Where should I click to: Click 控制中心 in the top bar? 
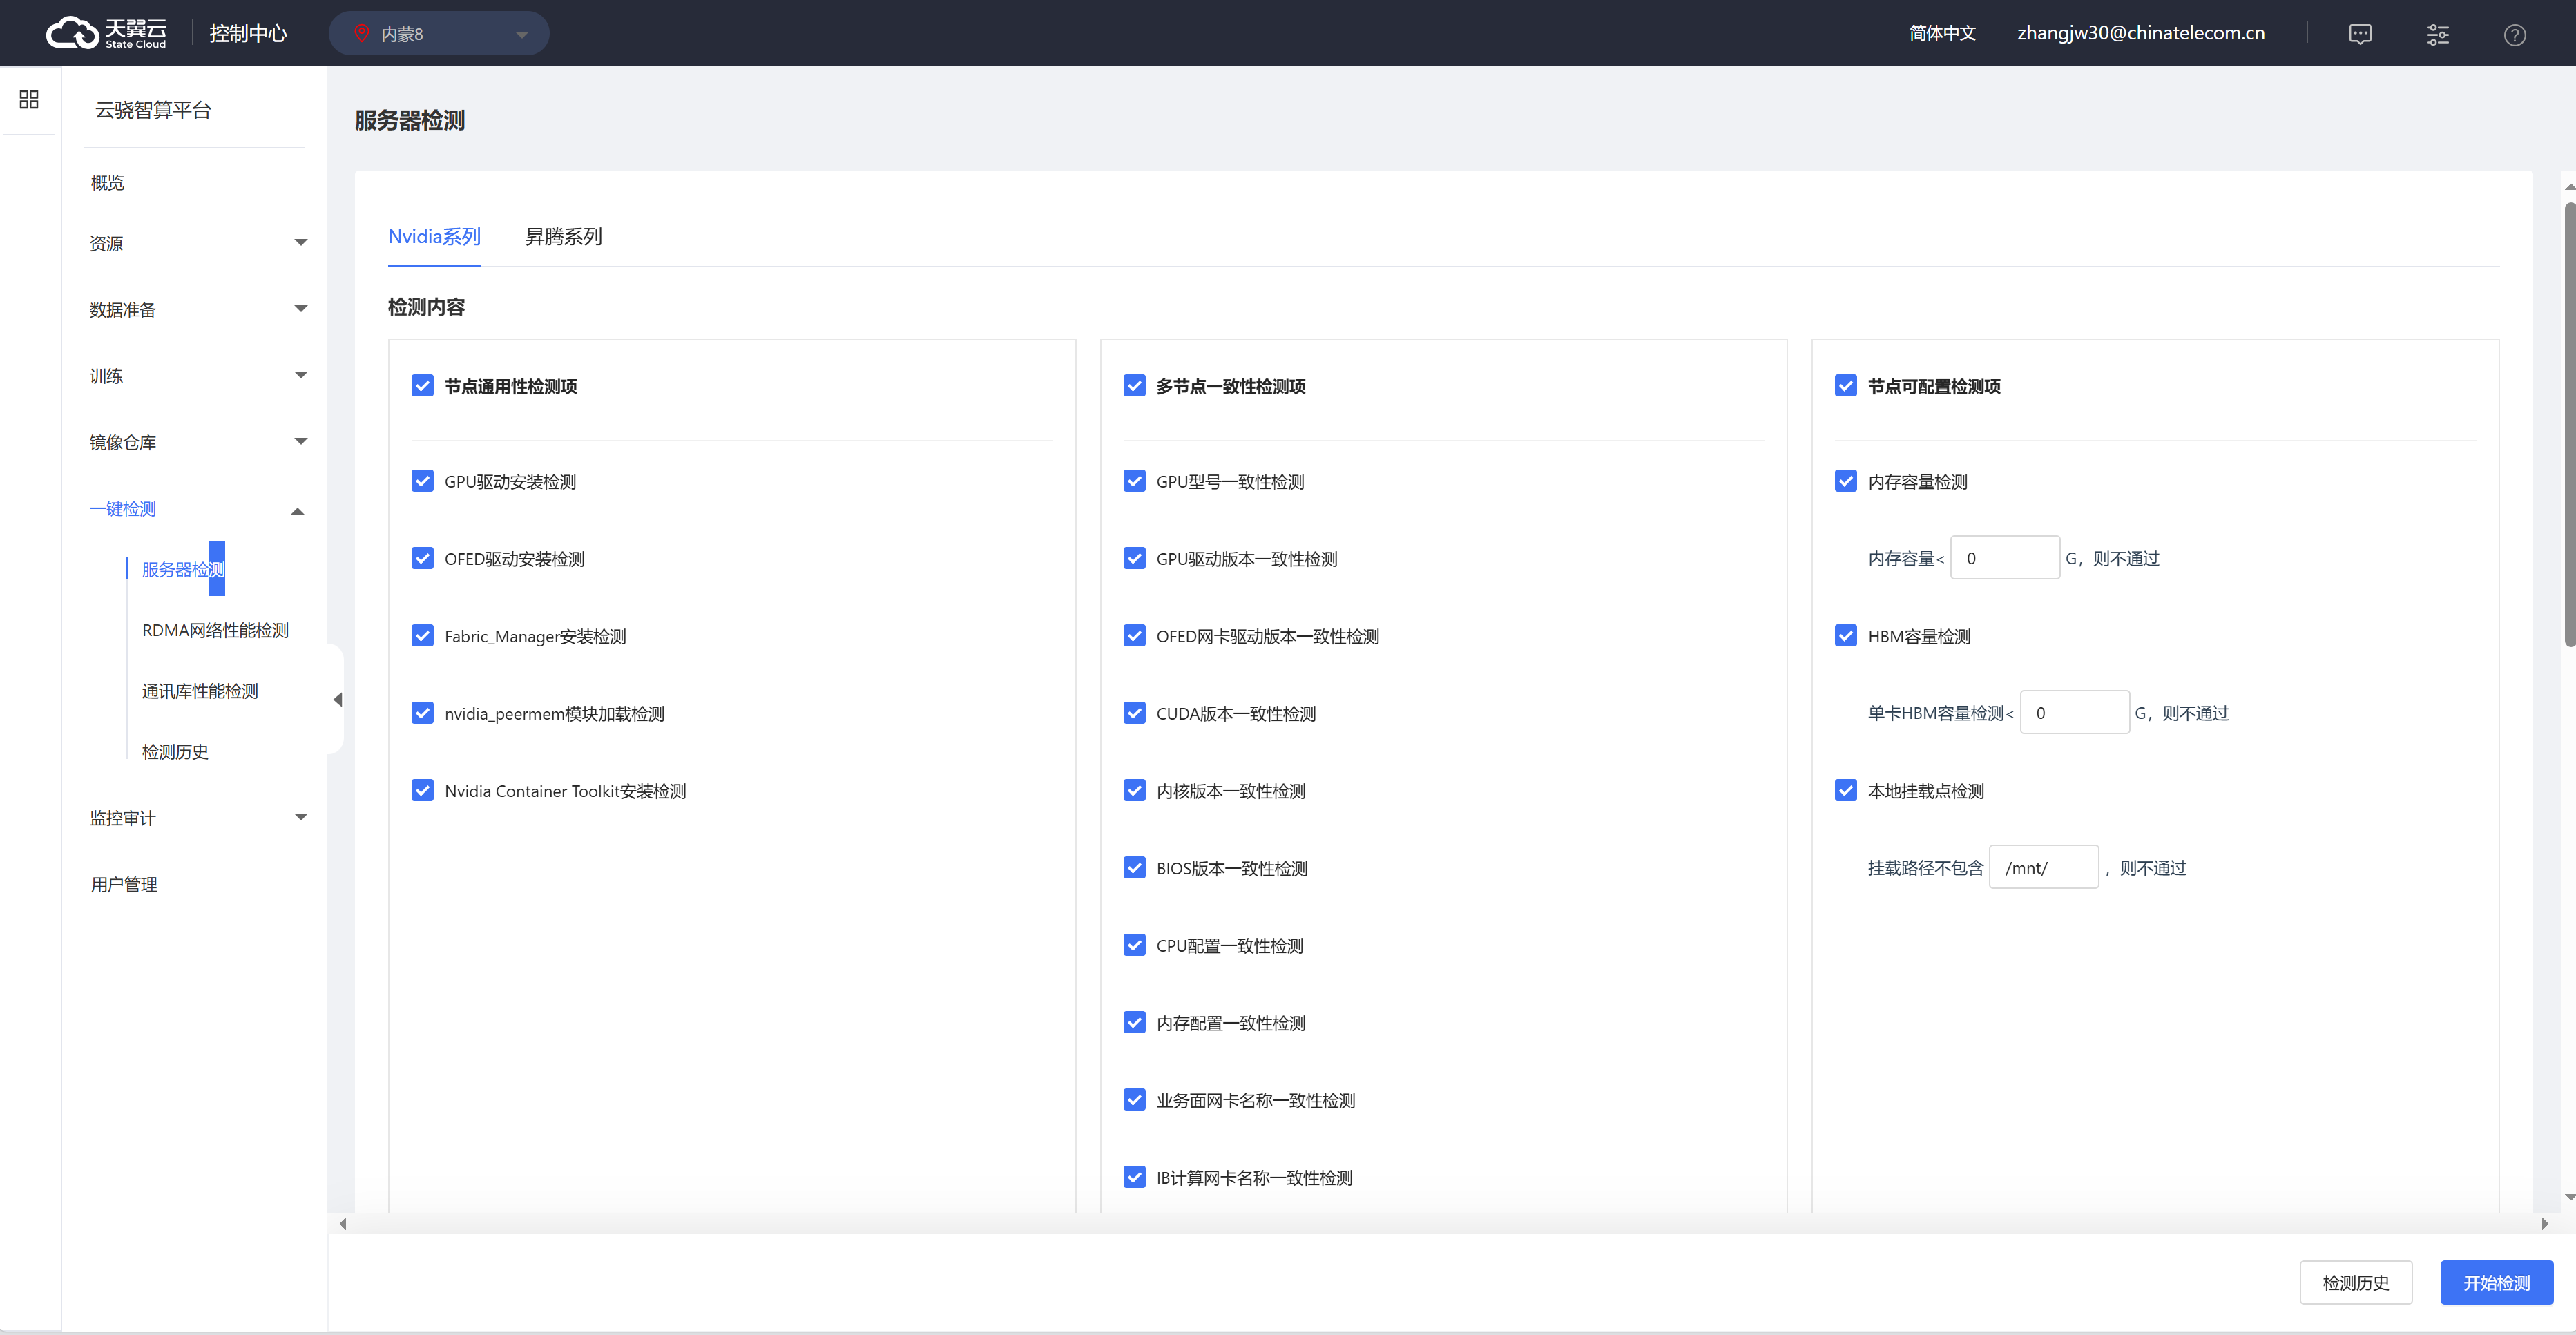tap(248, 33)
